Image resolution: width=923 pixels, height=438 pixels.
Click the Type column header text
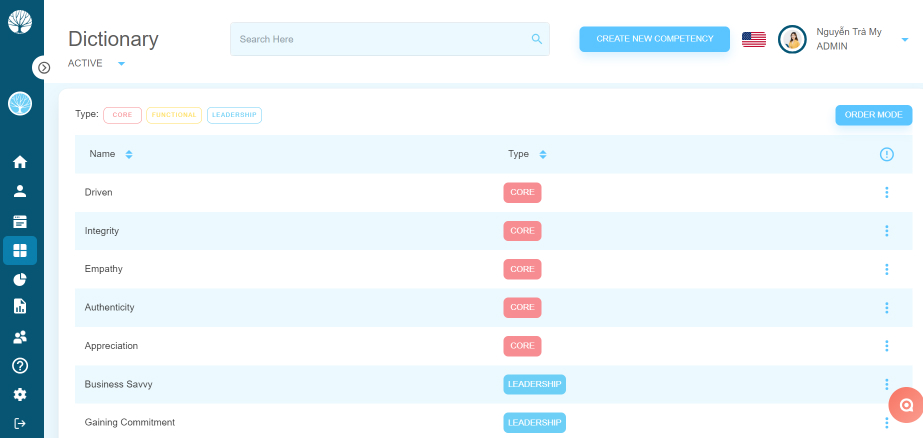(x=519, y=154)
